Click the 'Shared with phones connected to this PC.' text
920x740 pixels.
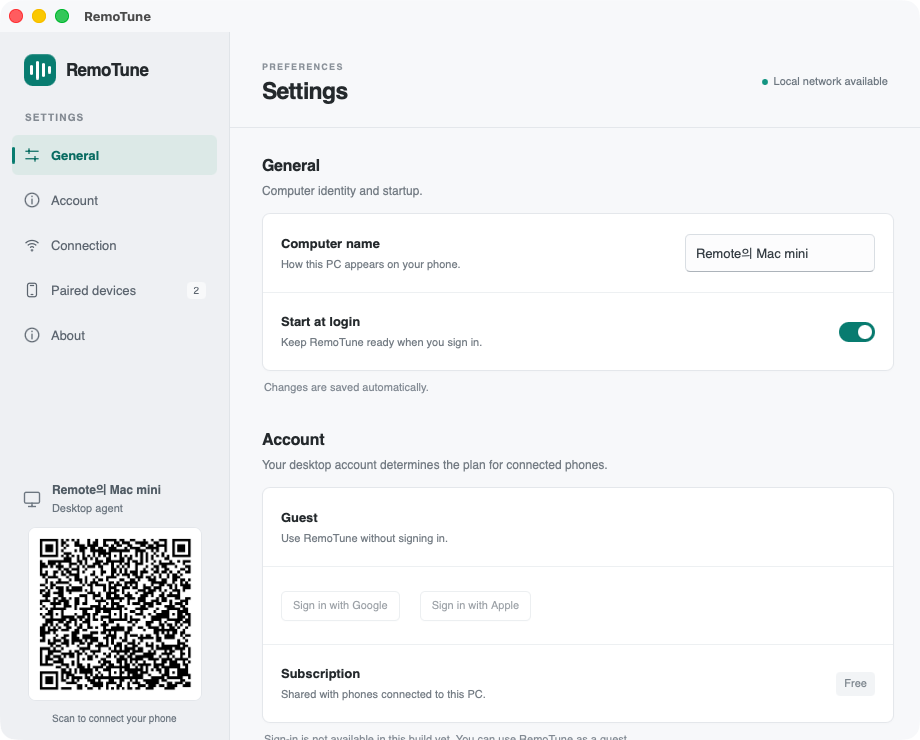383,694
